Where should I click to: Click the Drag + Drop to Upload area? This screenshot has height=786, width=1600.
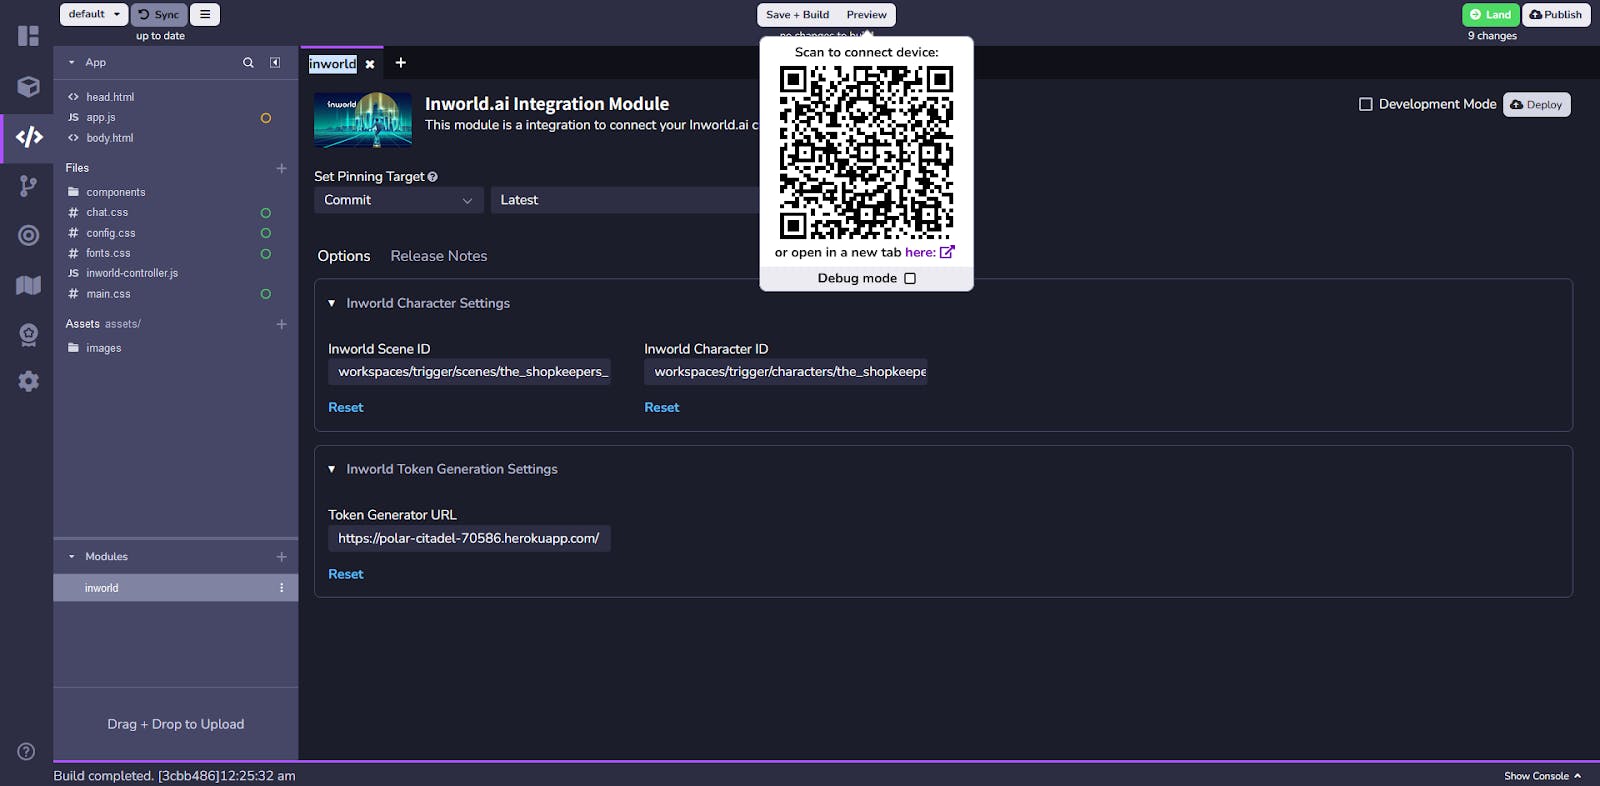pyautogui.click(x=176, y=724)
